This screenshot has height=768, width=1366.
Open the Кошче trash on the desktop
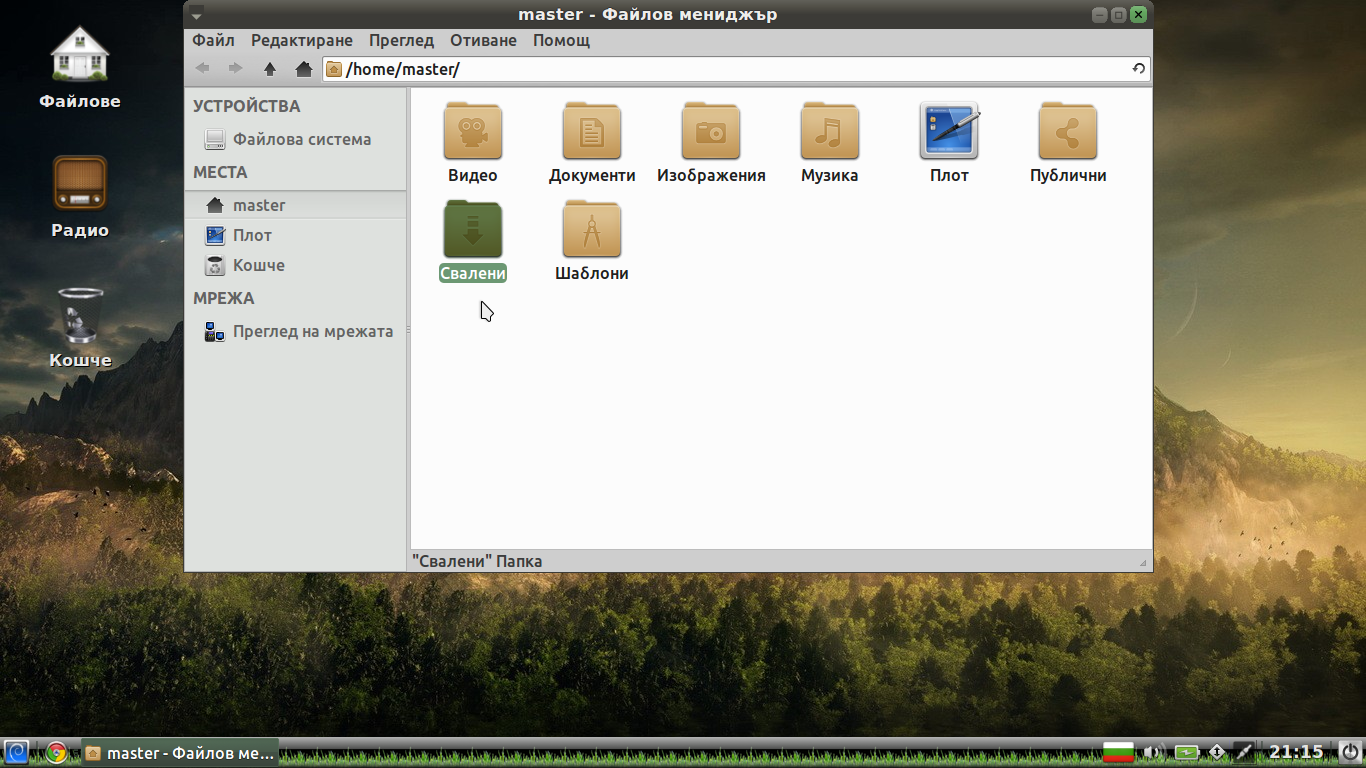(x=80, y=314)
